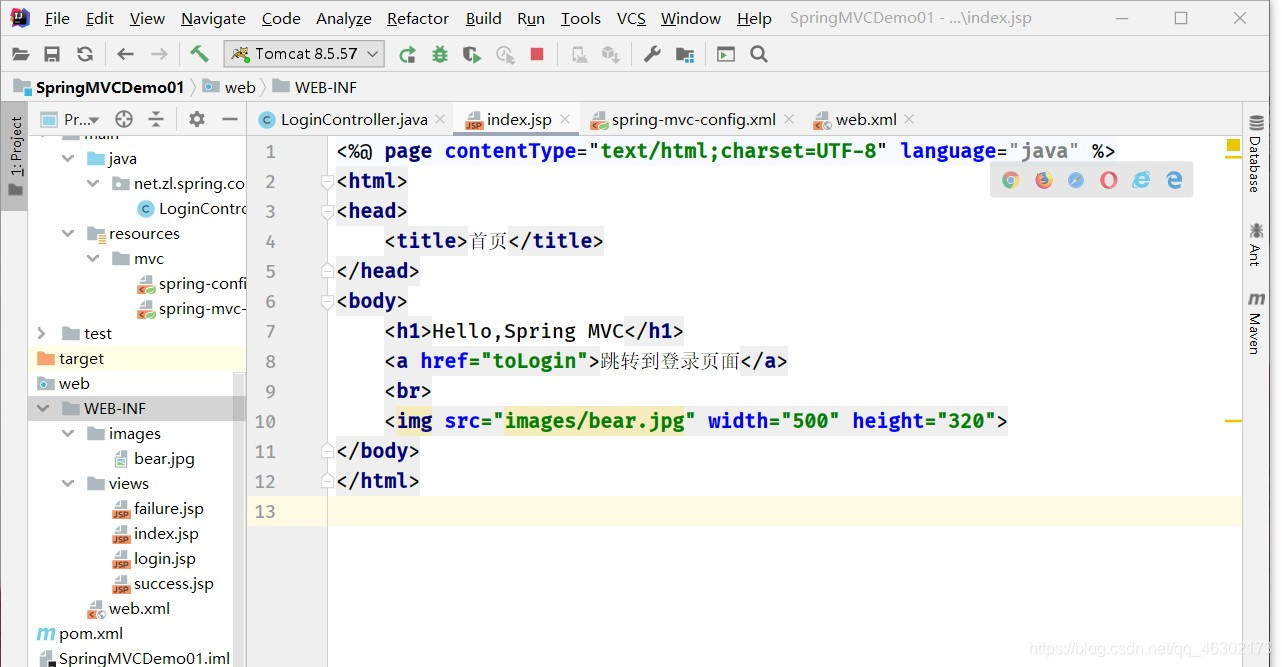Collapse the resources folder

pos(68,233)
